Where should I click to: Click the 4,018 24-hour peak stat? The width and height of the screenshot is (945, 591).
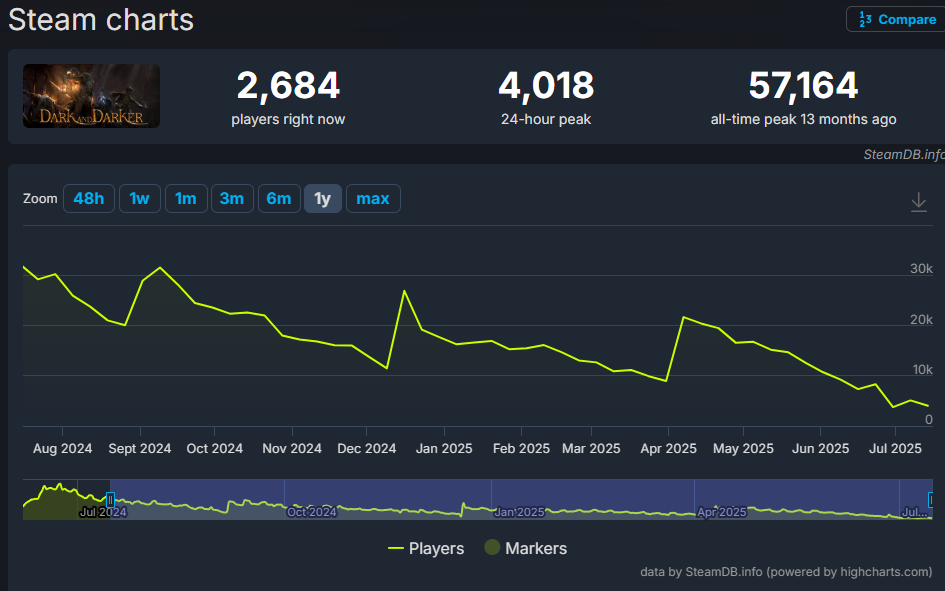point(546,97)
